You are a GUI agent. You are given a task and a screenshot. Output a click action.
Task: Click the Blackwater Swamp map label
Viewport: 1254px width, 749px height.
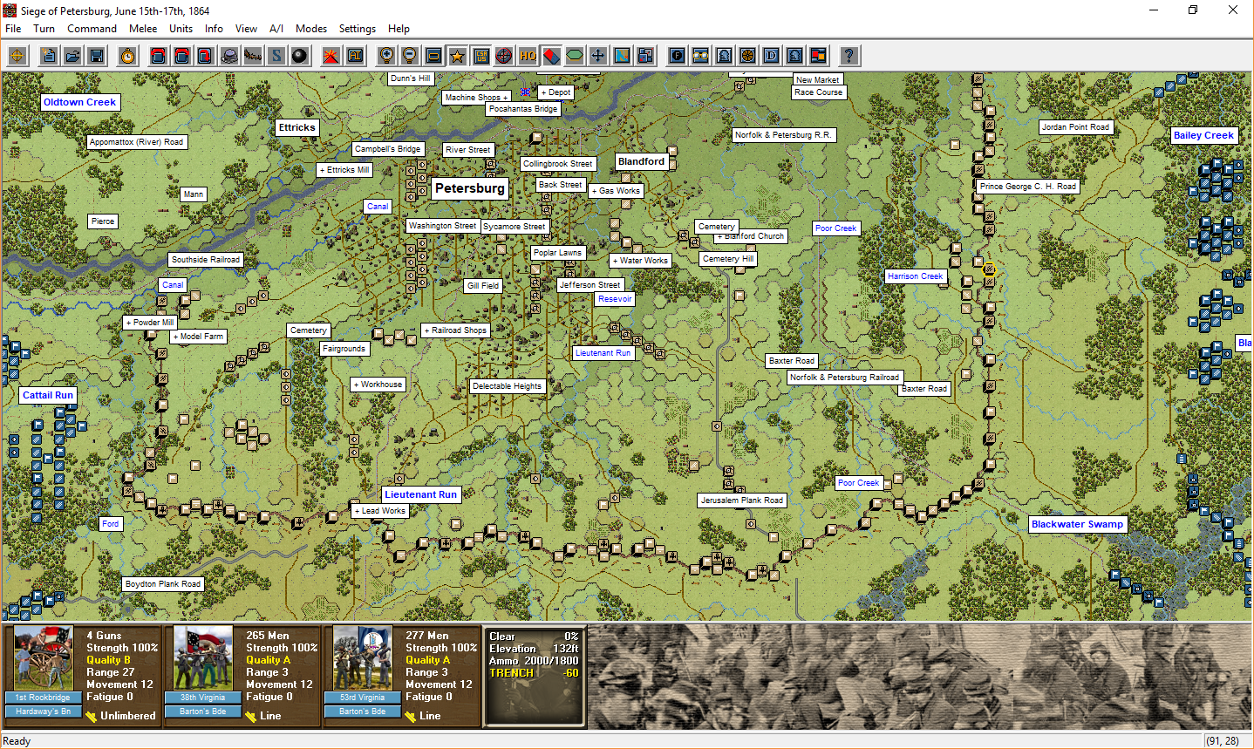[1078, 524]
